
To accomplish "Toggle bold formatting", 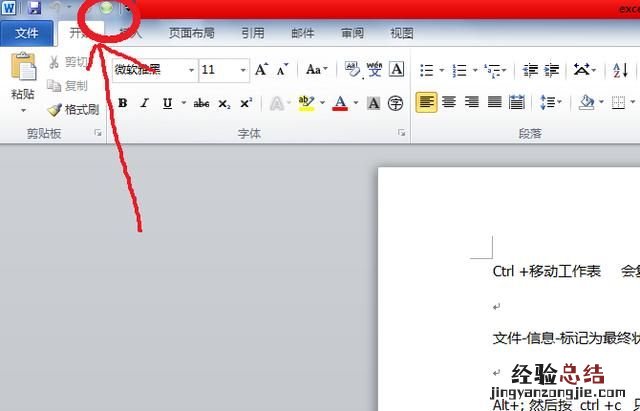I will 122,103.
